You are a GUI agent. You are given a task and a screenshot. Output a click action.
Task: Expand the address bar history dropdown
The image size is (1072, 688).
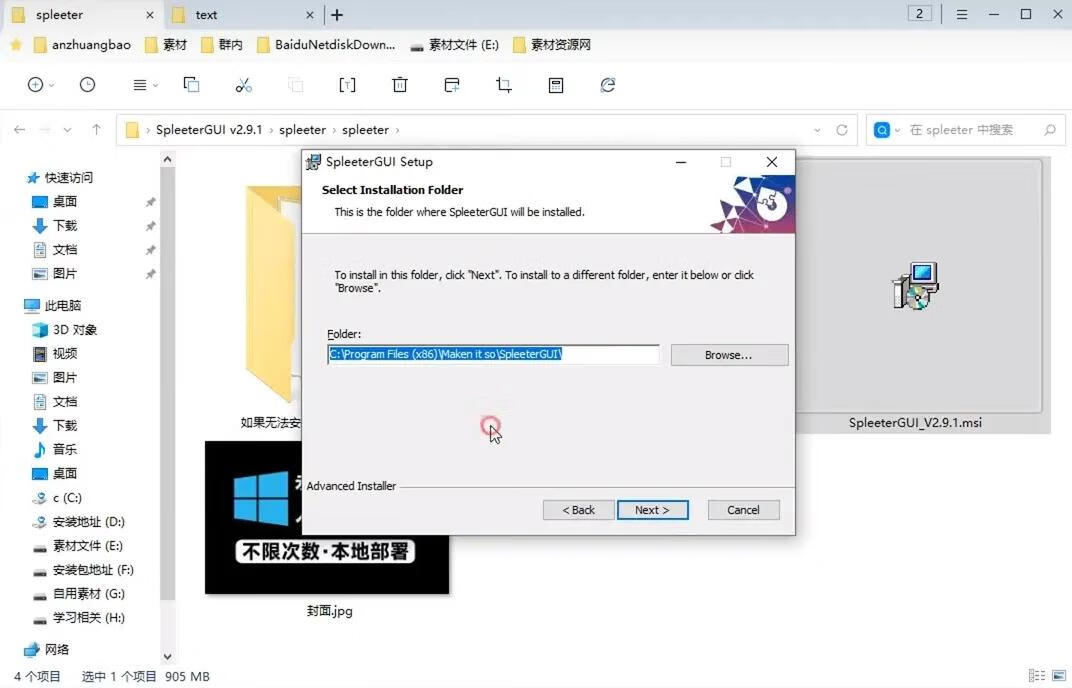[x=817, y=130]
